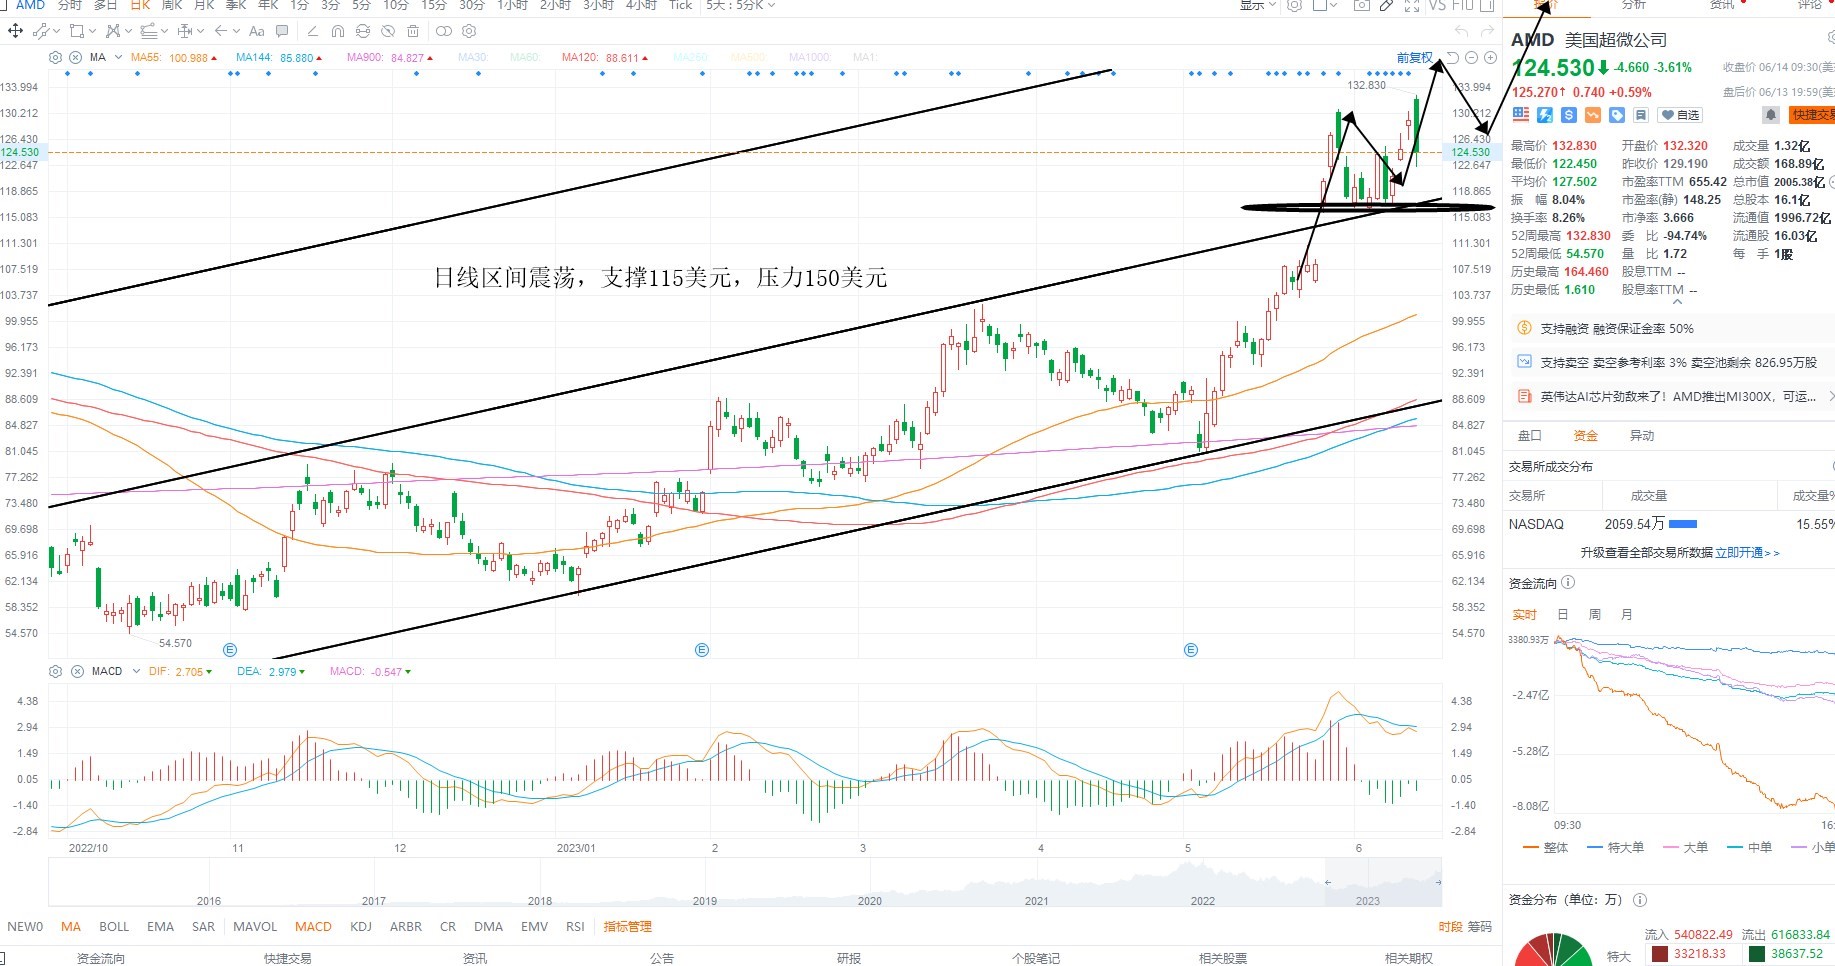Switch to the 周K weekly chart tab

pyautogui.click(x=172, y=5)
